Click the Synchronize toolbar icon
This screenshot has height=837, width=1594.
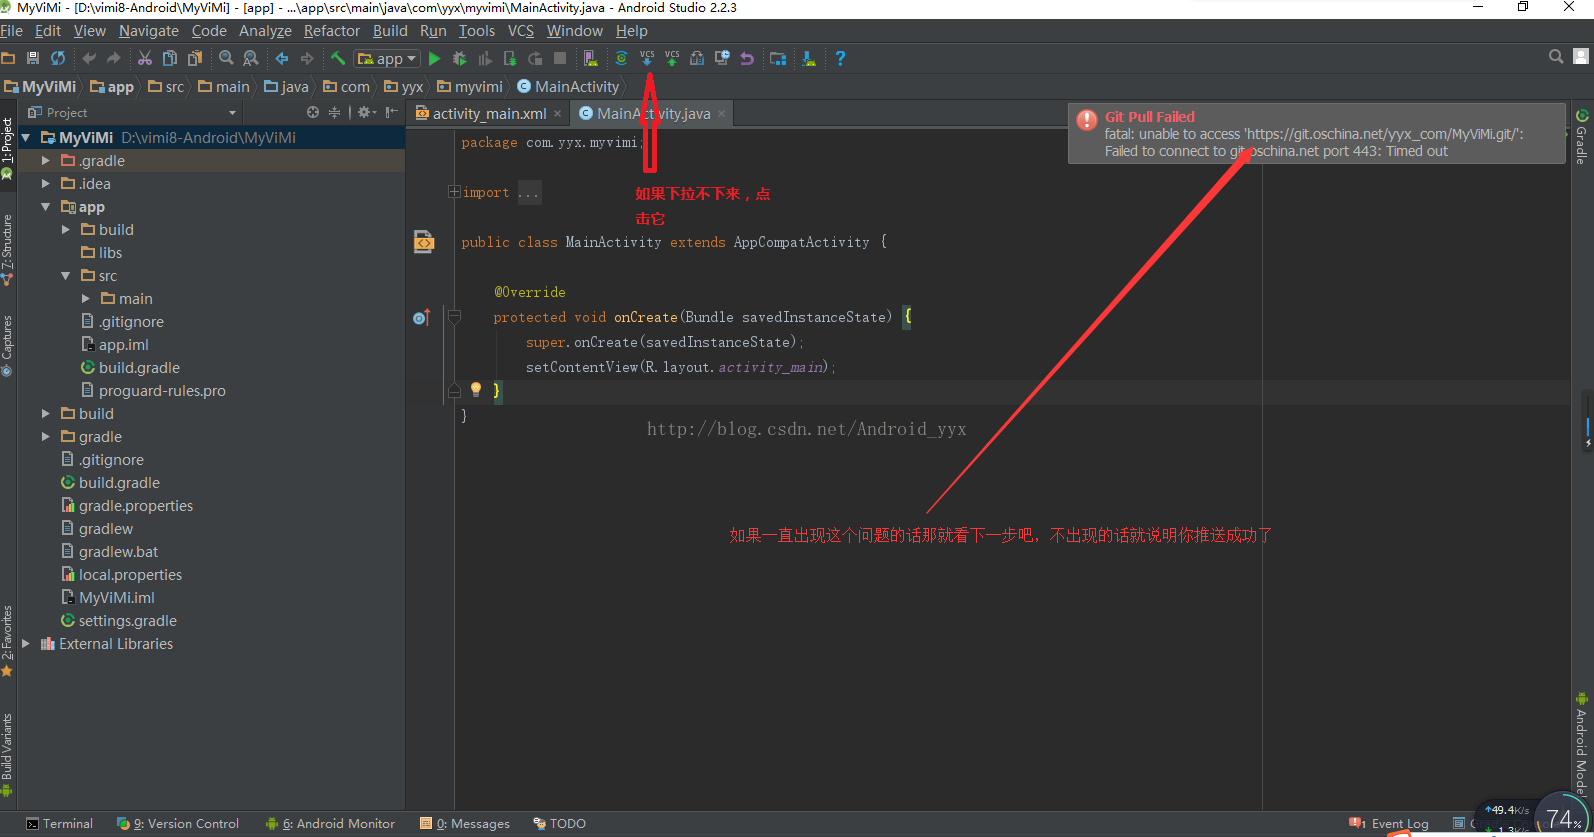(58, 58)
